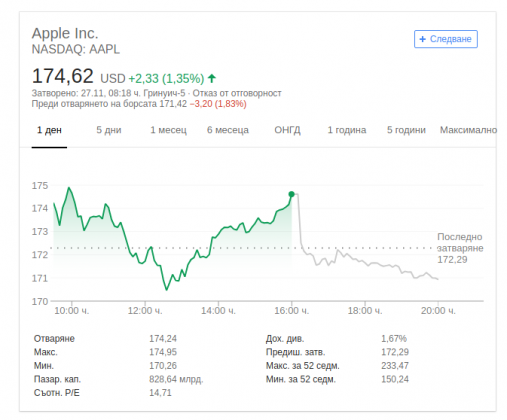Click the Дох. див. value 1,67%
Image resolution: width=507 pixels, height=420 pixels.
(394, 339)
